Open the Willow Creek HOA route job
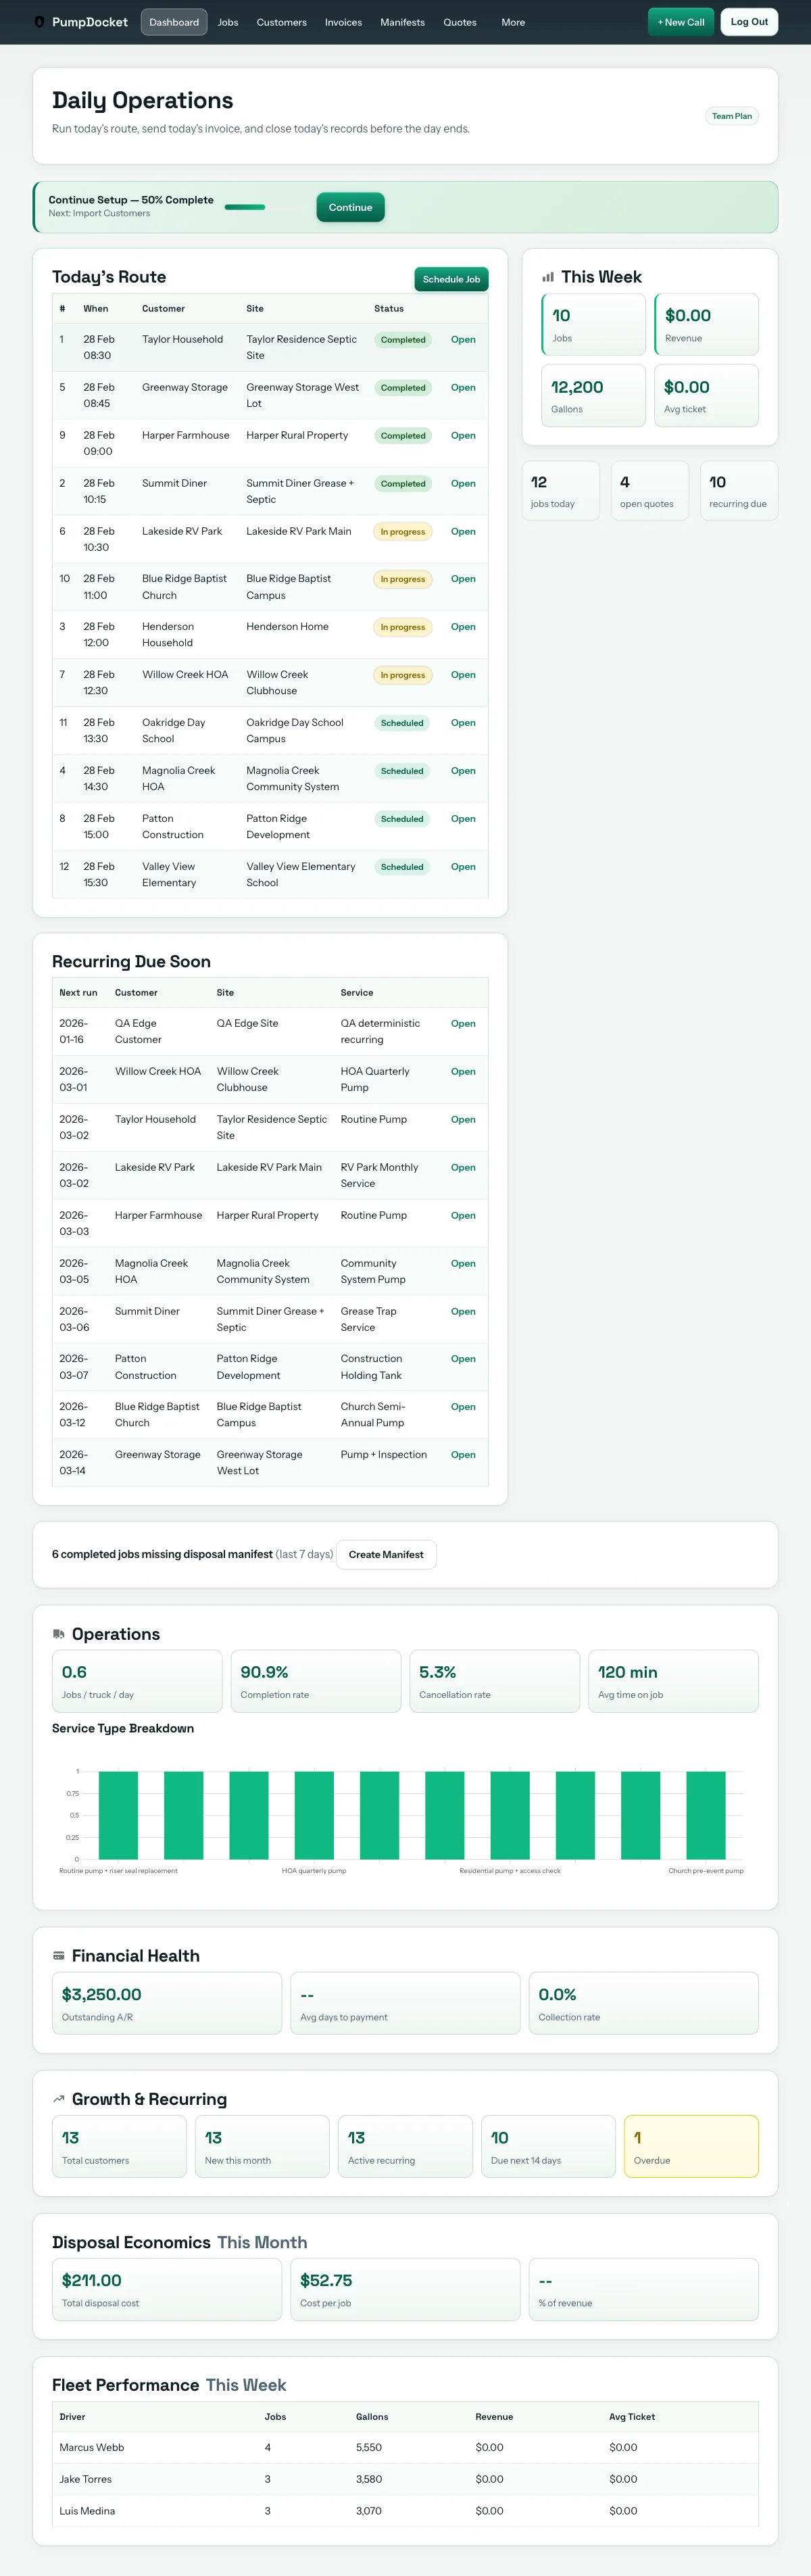The width and height of the screenshot is (811, 2576). coord(463,675)
